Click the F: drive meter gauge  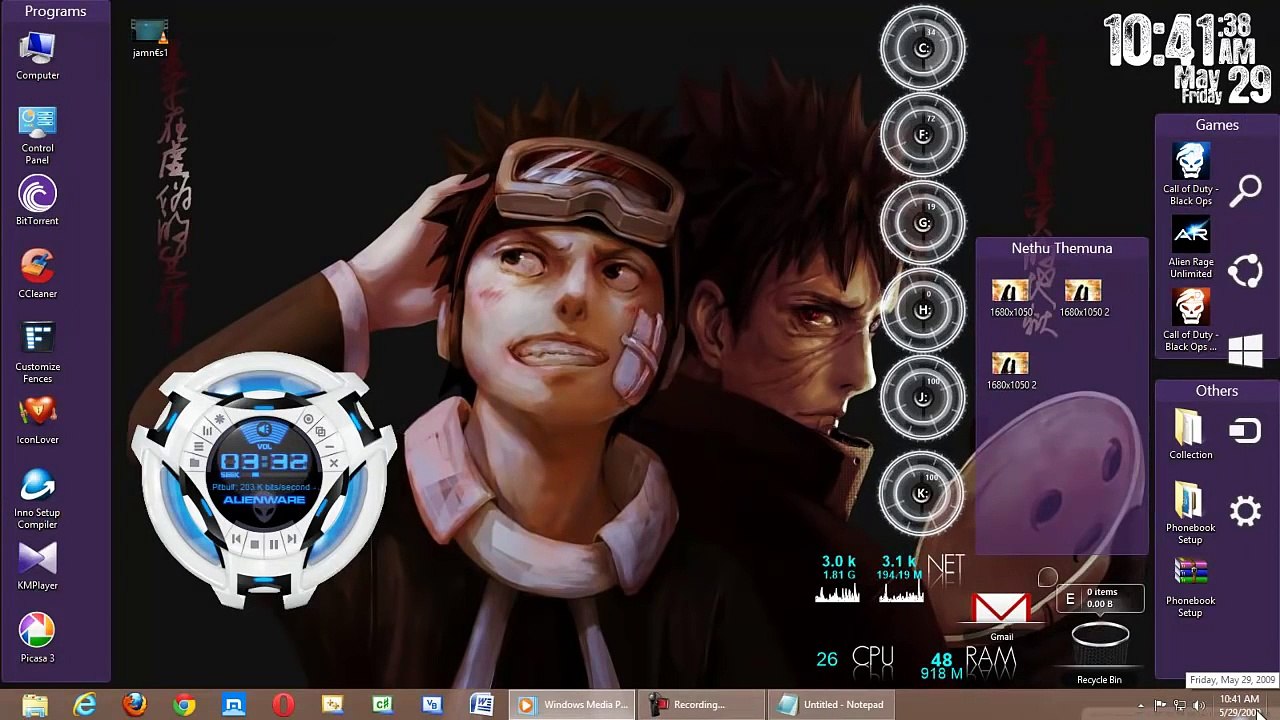(x=923, y=135)
